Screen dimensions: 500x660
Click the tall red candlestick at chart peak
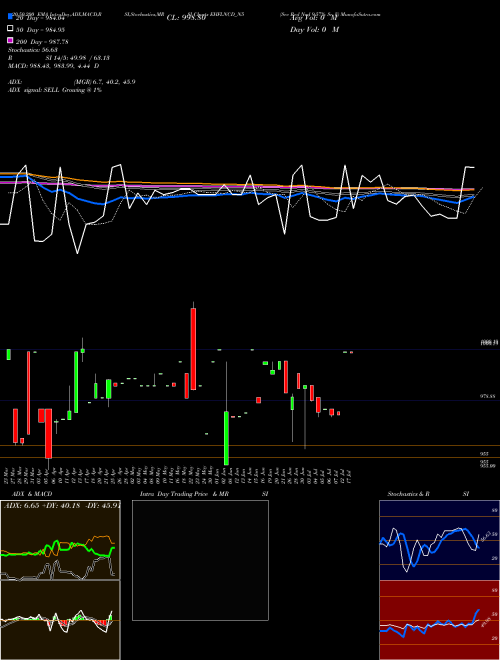point(193,349)
